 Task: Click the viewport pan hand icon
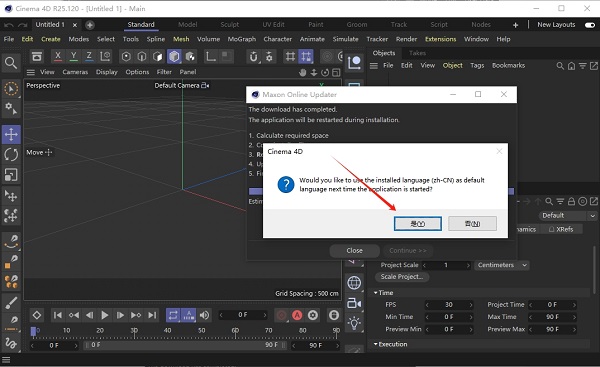click(303, 72)
